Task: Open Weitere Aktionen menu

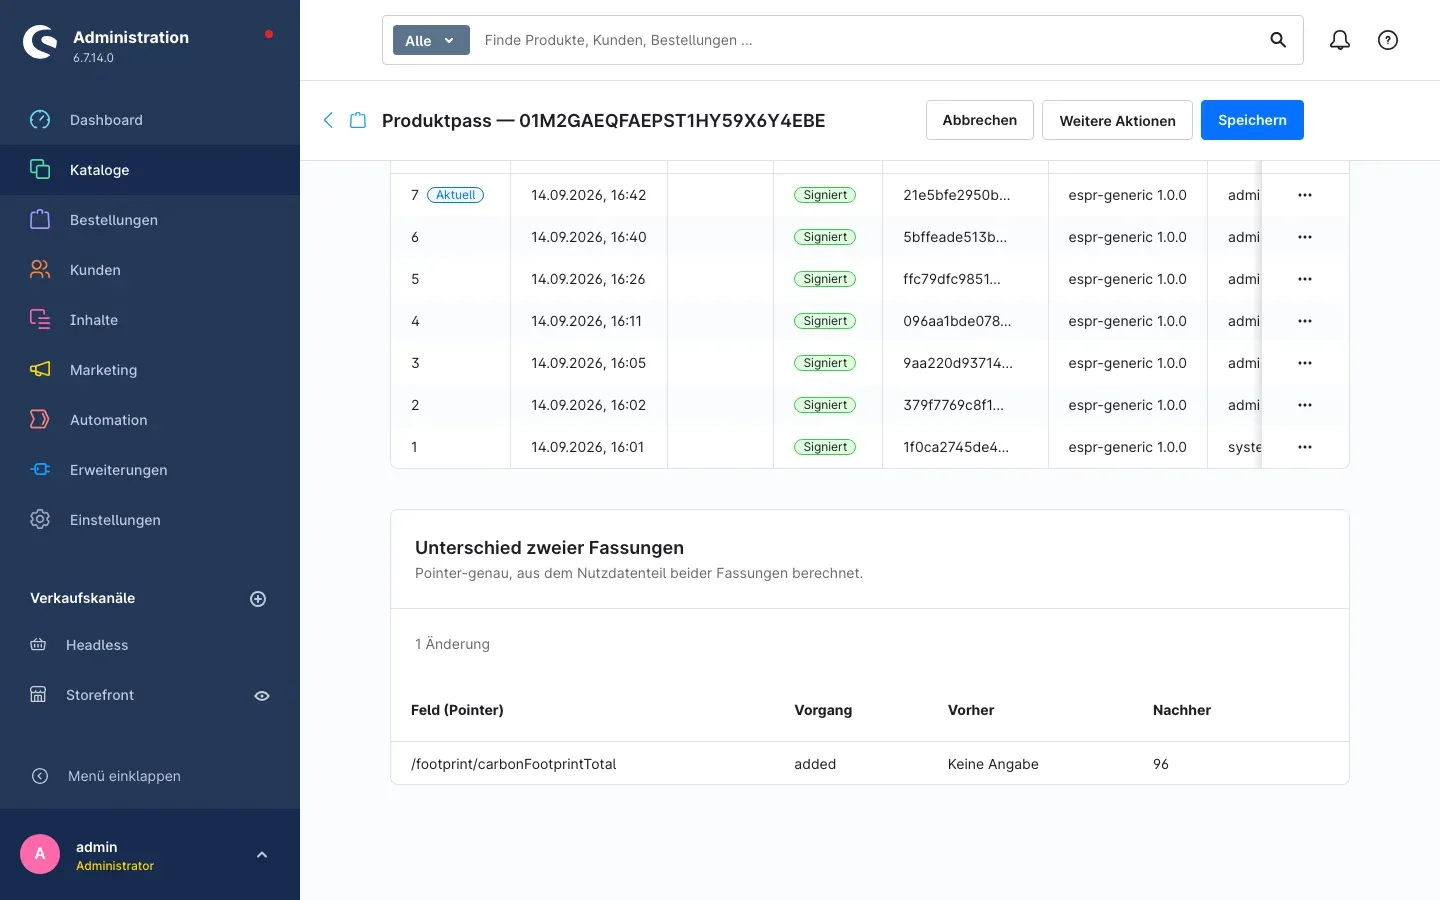Action: 1117,120
